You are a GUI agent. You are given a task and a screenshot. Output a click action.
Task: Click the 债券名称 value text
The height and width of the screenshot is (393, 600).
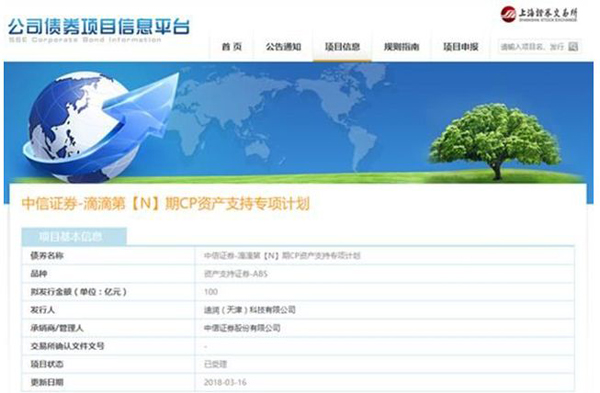click(282, 255)
